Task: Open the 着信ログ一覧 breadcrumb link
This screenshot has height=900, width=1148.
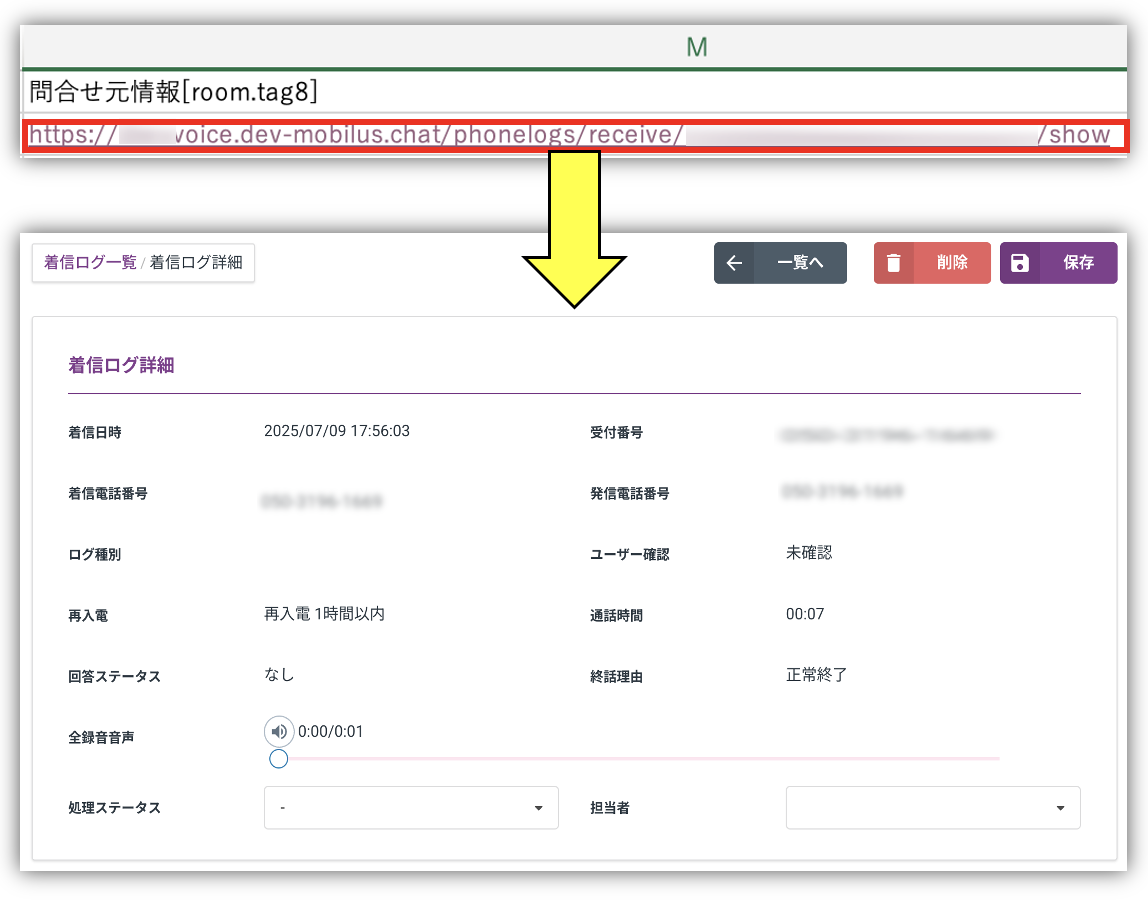Action: (90, 263)
